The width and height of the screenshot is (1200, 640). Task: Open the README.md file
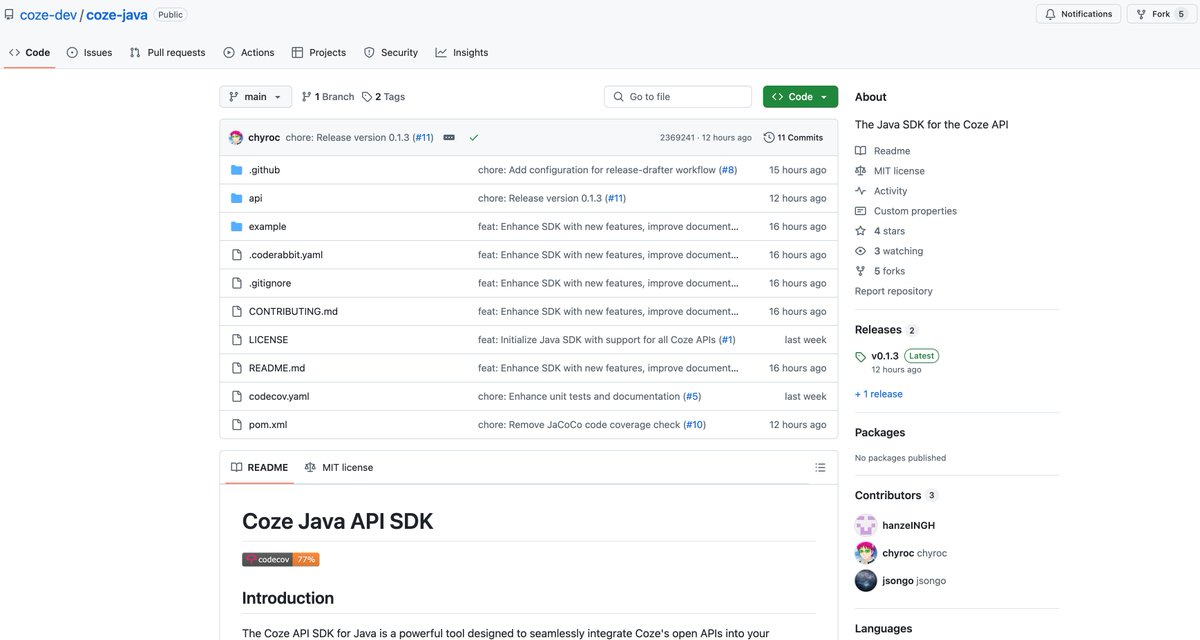click(277, 368)
